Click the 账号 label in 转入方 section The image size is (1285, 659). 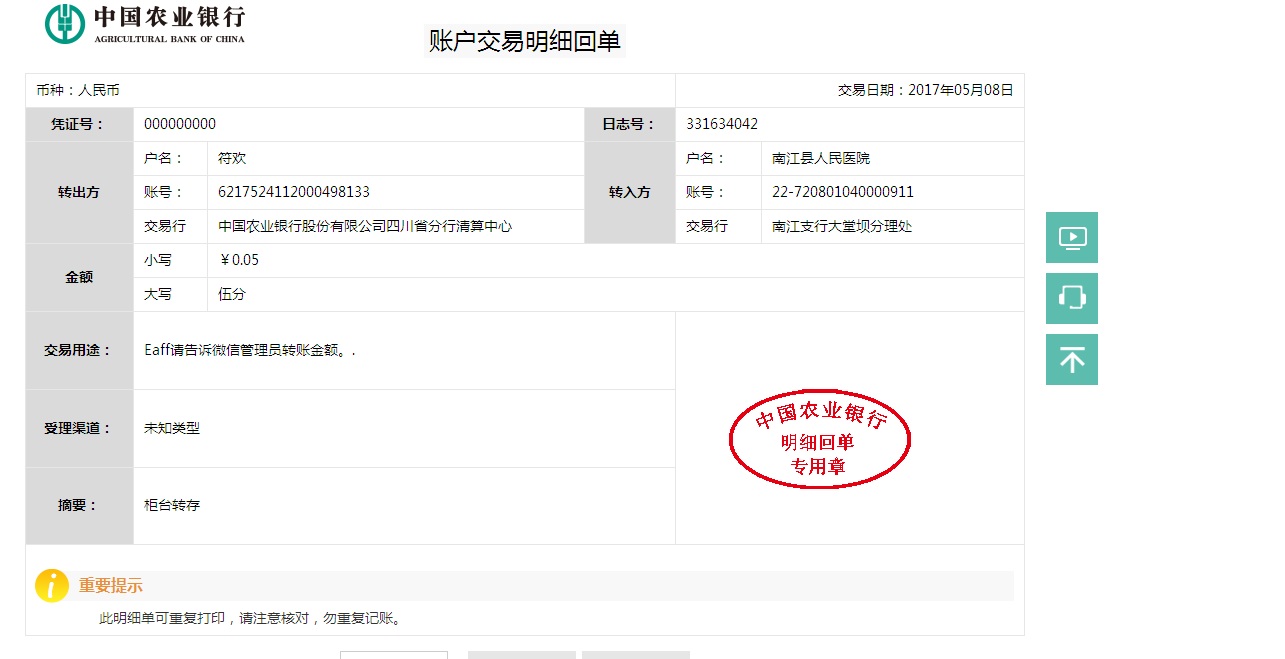(707, 192)
